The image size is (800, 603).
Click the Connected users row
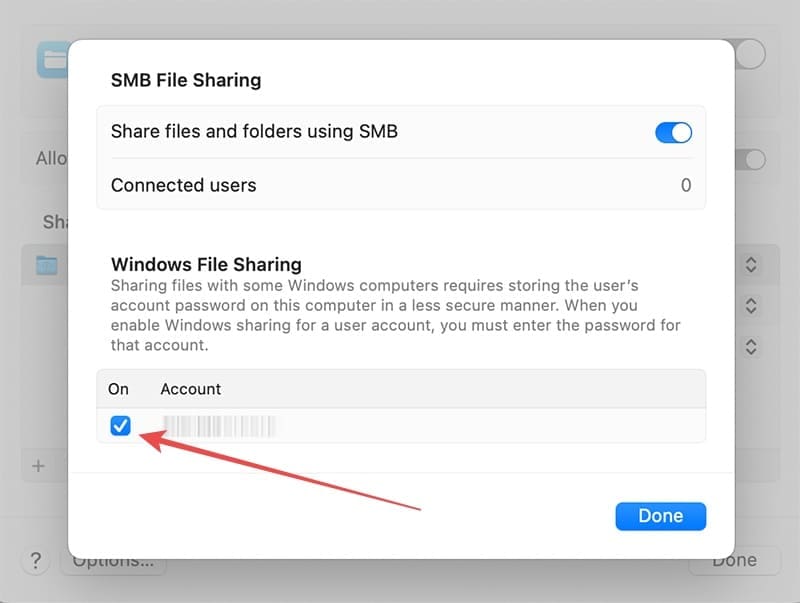[x=400, y=185]
